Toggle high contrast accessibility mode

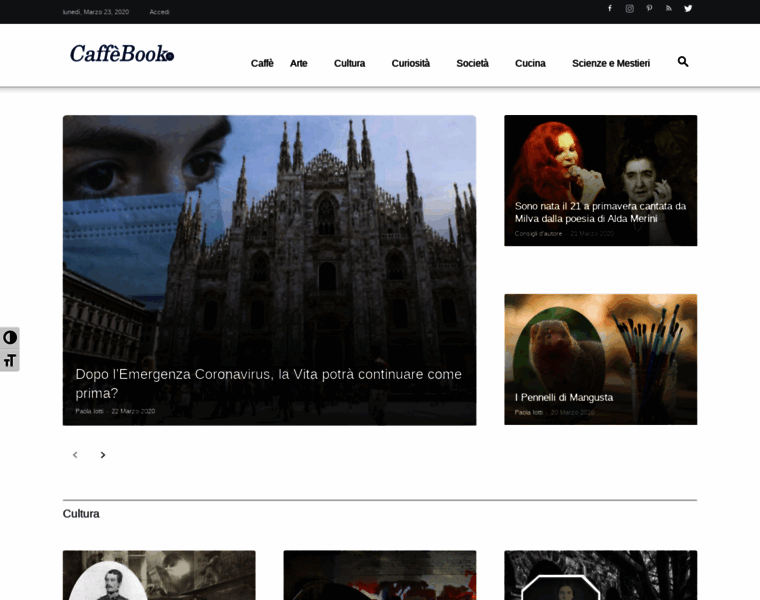[x=10, y=337]
